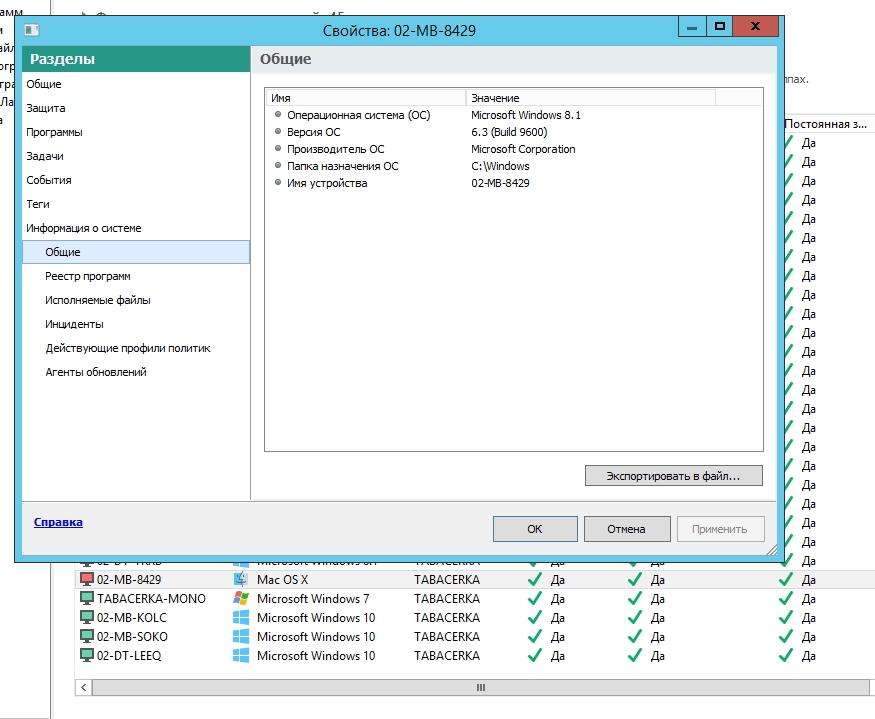Click the computer icon next to 02-DT-LEEQ

tap(86, 655)
